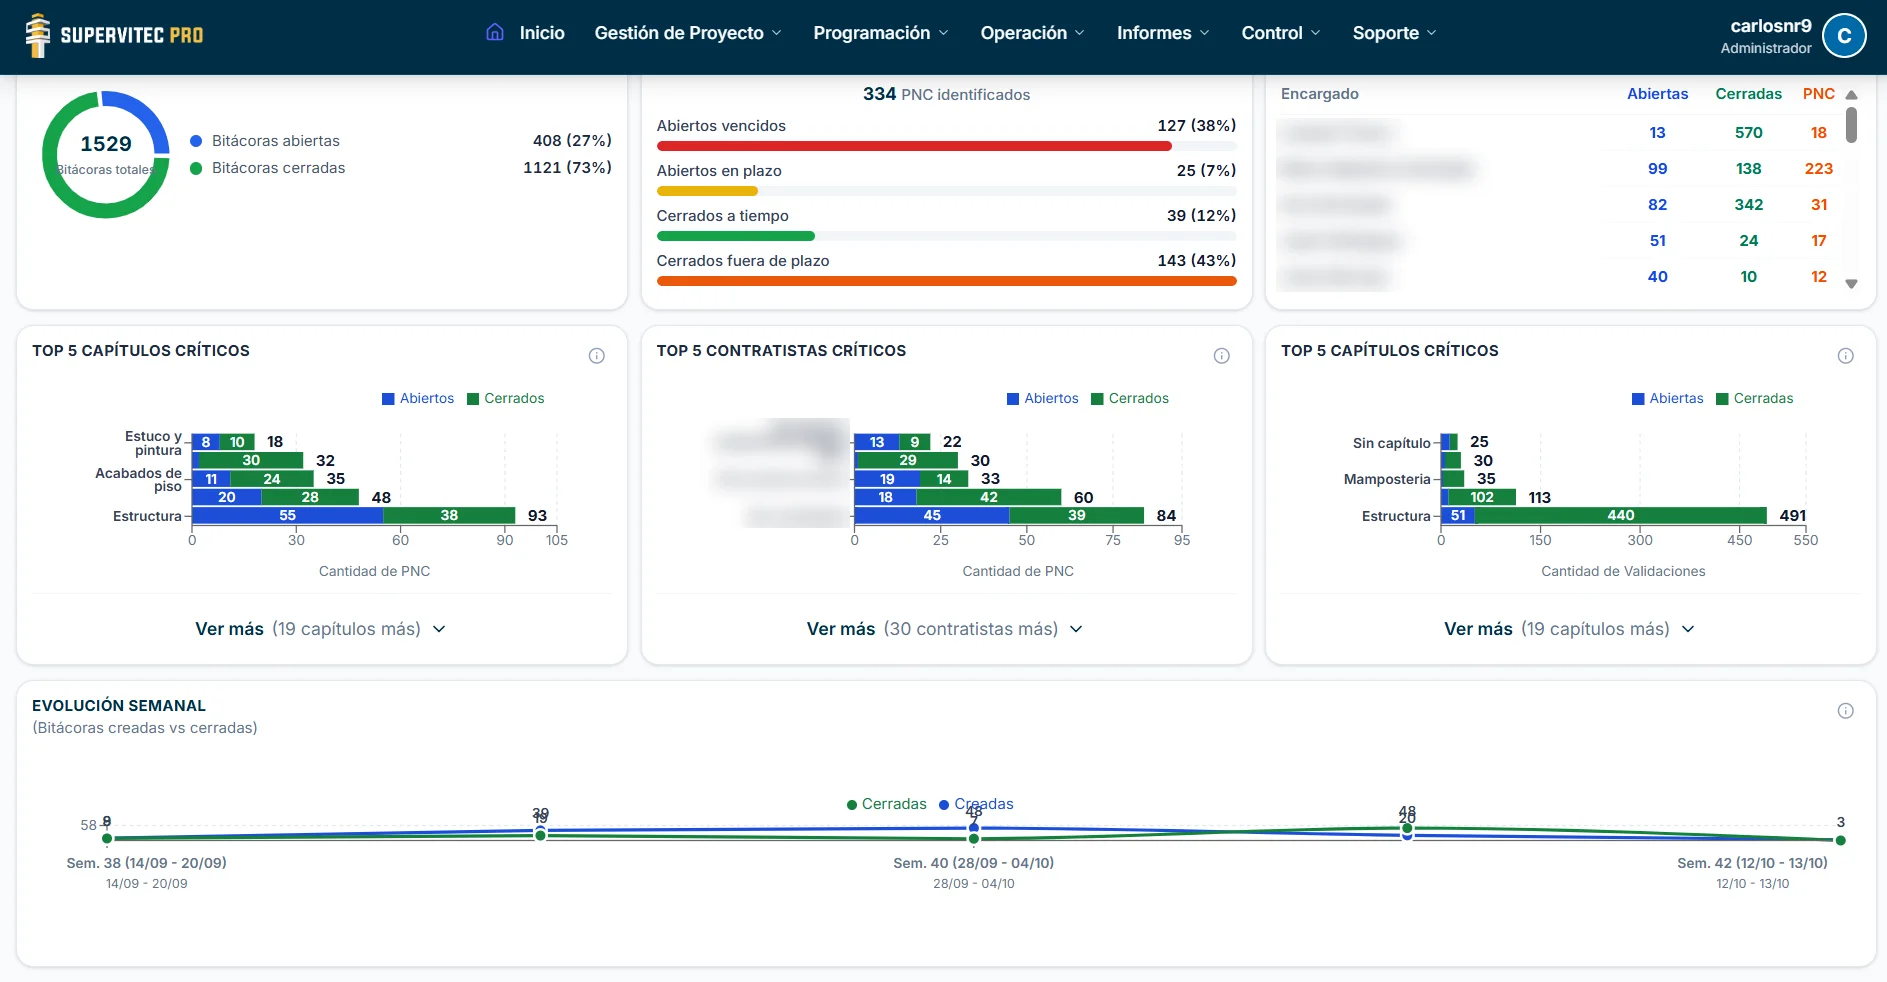Click the Abiertos en plazo yellow bar

707,191
